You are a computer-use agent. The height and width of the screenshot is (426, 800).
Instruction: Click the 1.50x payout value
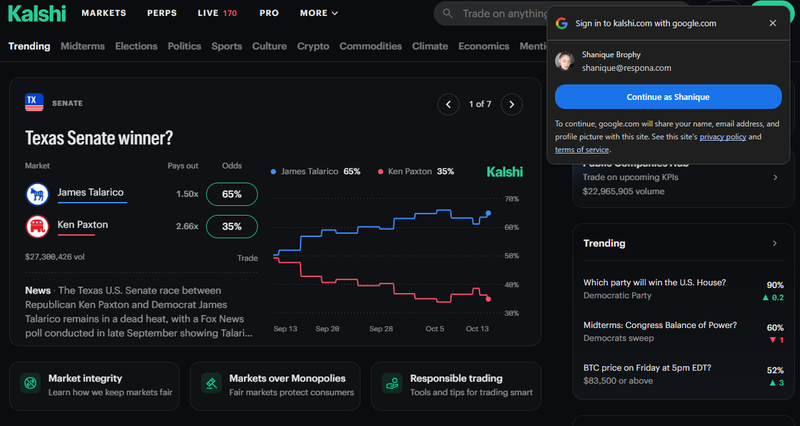pyautogui.click(x=187, y=194)
